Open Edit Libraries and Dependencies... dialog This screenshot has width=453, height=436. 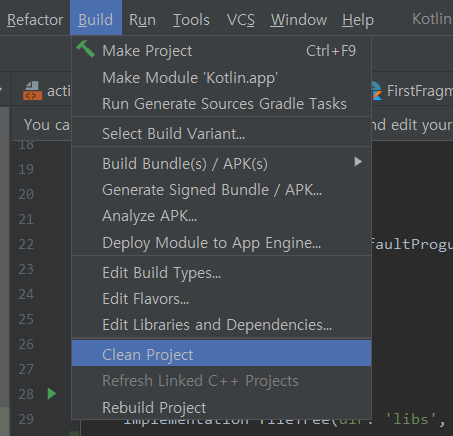pos(221,324)
